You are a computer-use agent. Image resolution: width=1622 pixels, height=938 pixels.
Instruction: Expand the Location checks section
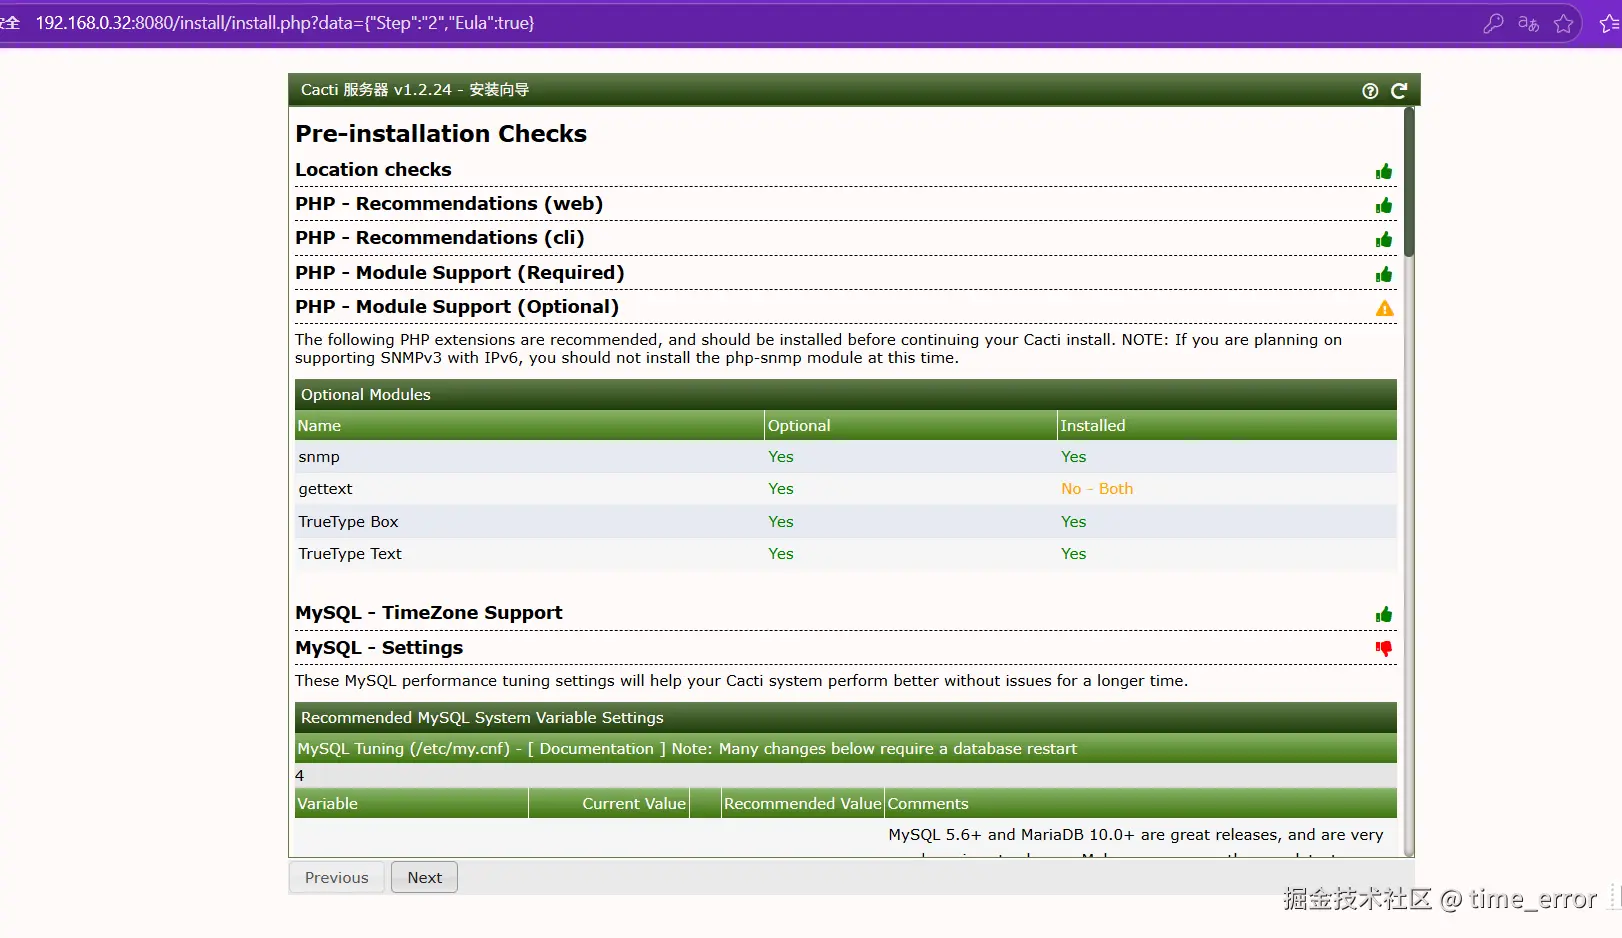[x=373, y=170]
